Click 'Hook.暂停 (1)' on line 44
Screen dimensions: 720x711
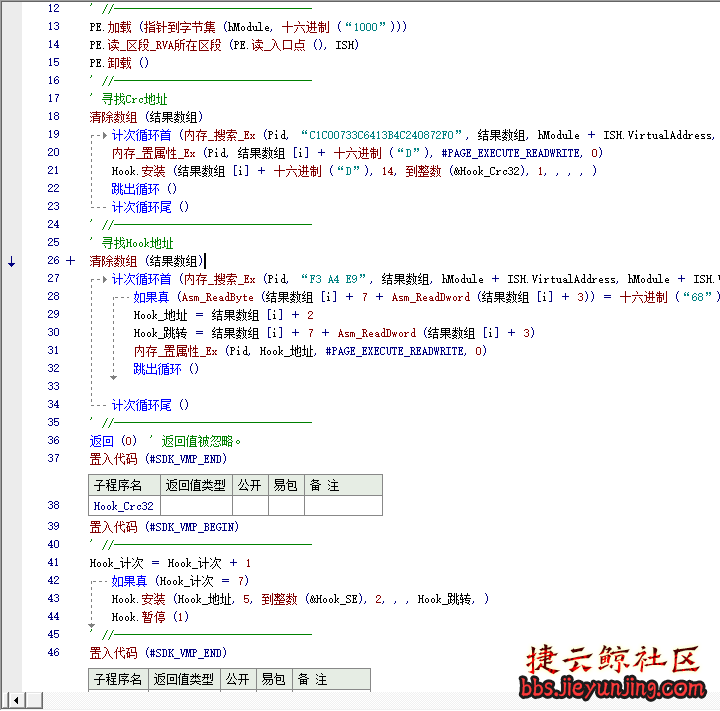coord(150,617)
